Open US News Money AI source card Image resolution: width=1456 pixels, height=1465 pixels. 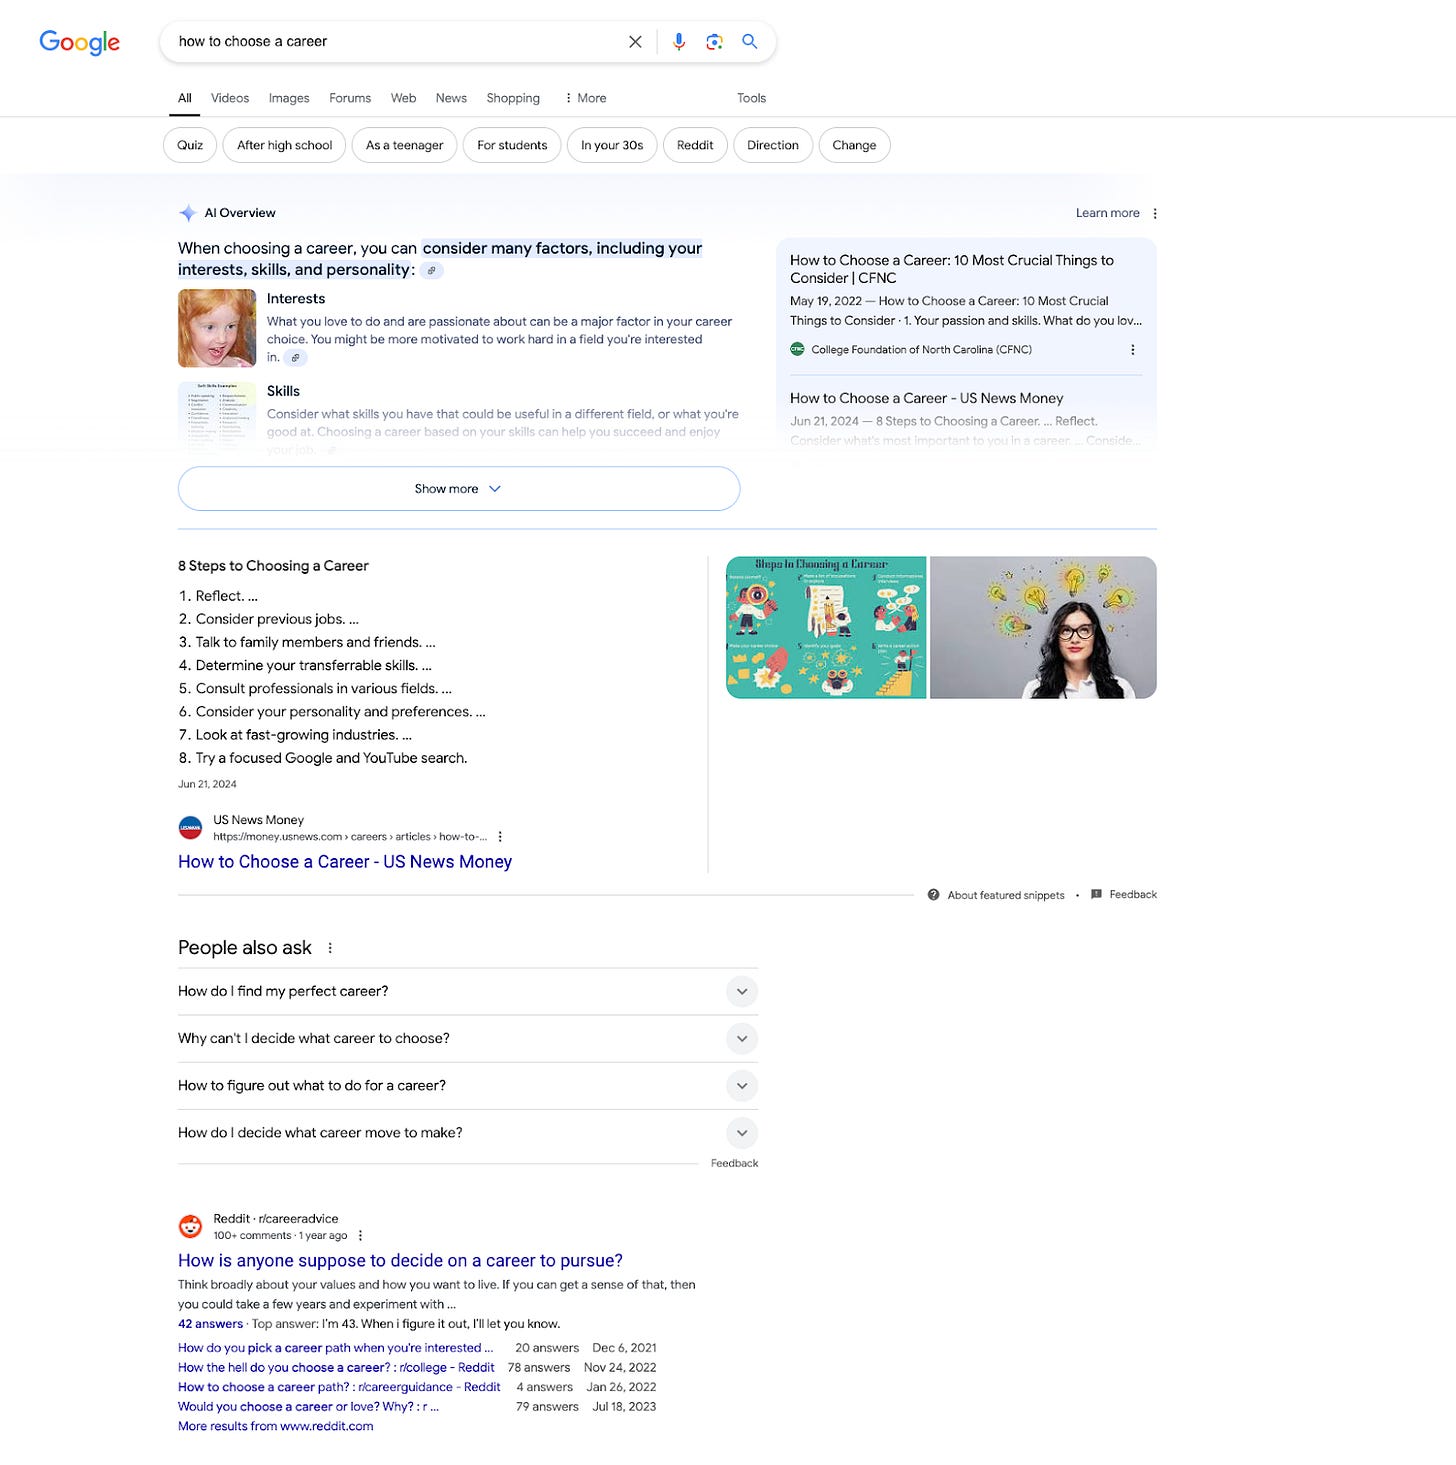[x=966, y=418]
